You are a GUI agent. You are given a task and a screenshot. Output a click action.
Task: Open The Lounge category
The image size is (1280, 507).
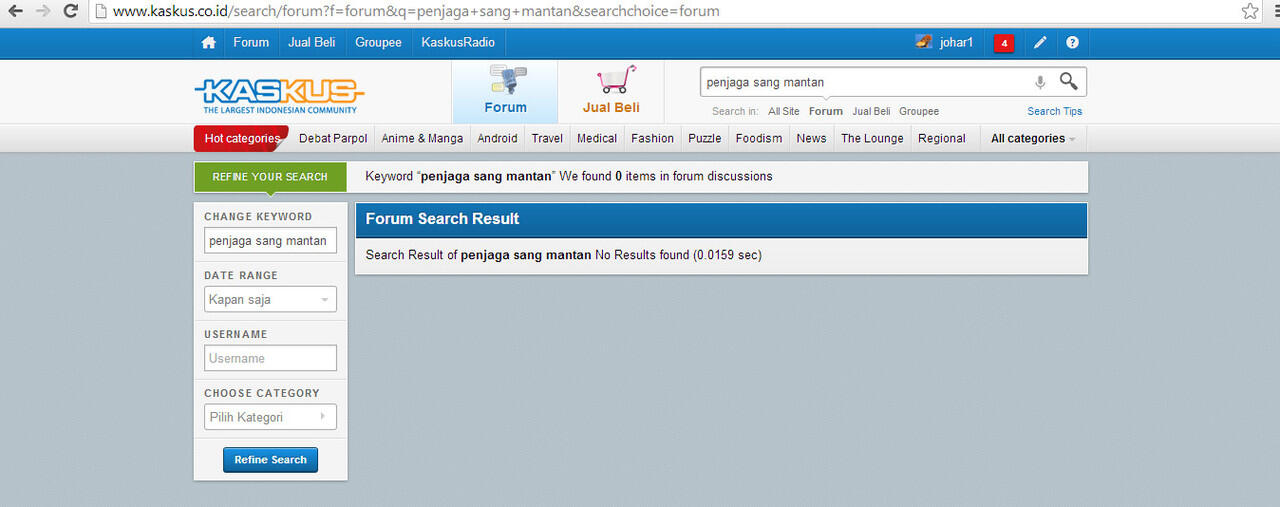872,138
